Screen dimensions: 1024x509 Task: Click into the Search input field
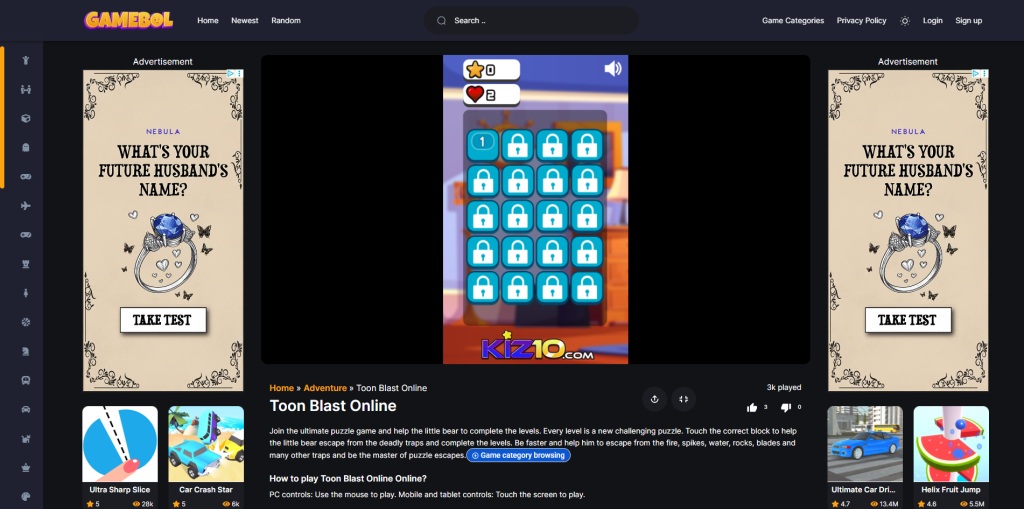coord(531,20)
